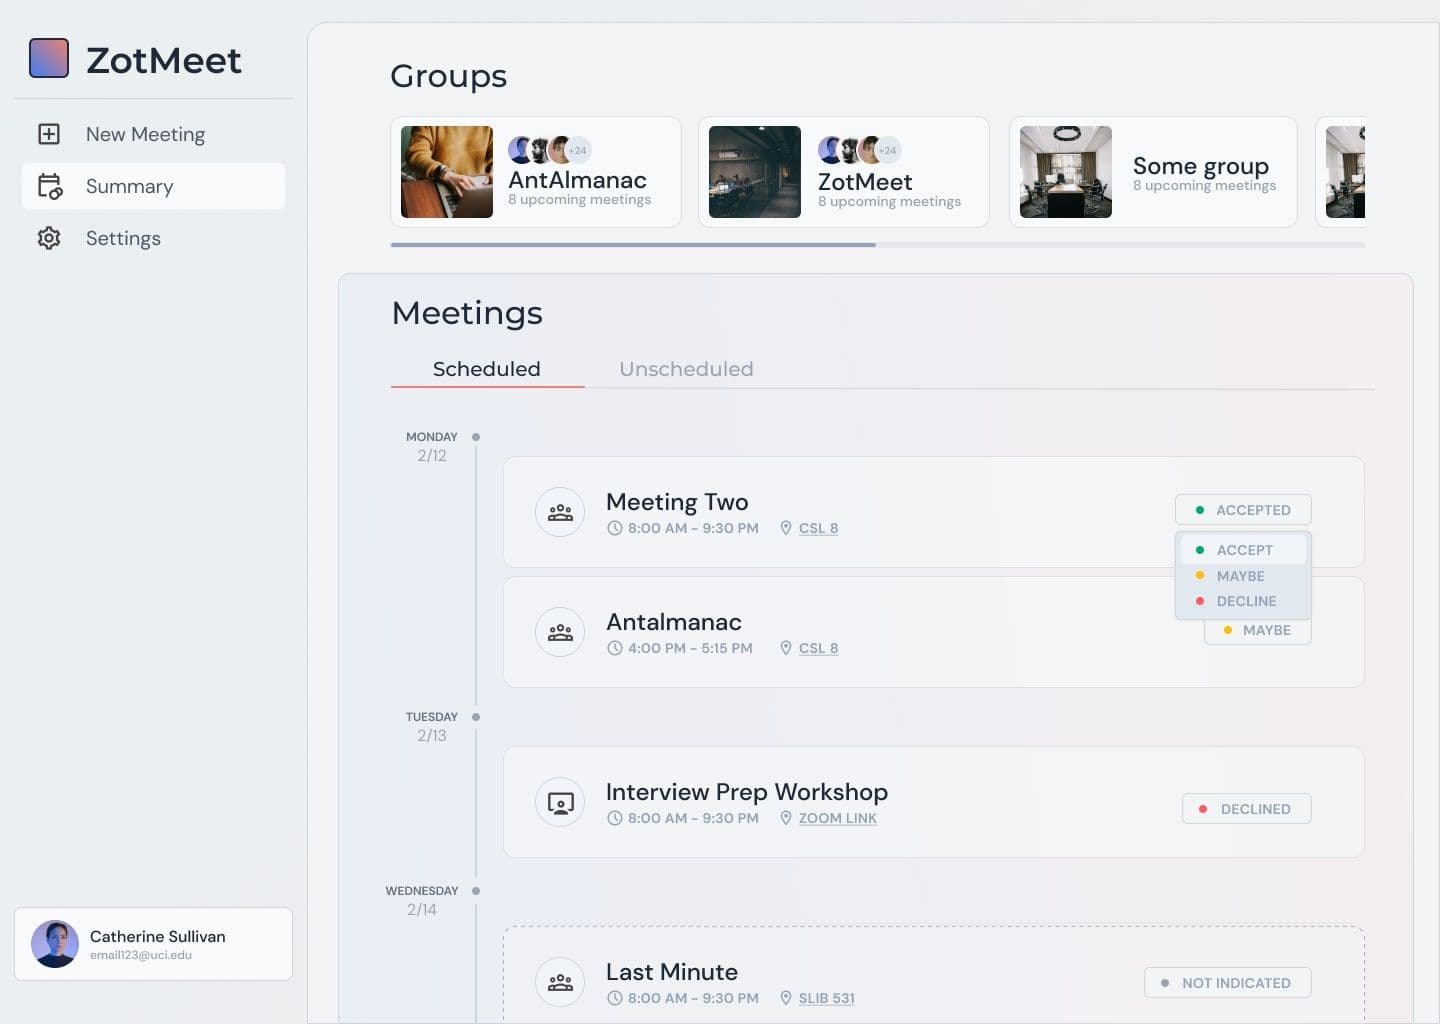The width and height of the screenshot is (1440, 1024).
Task: Click the attendees icon for Meeting Two
Action: [x=559, y=511]
